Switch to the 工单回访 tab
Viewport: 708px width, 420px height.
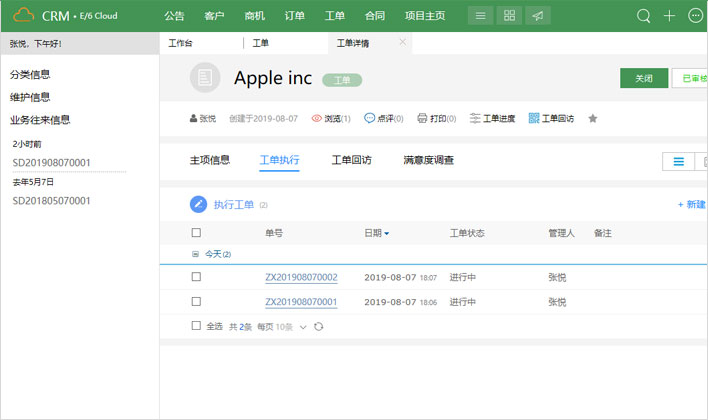[351, 160]
